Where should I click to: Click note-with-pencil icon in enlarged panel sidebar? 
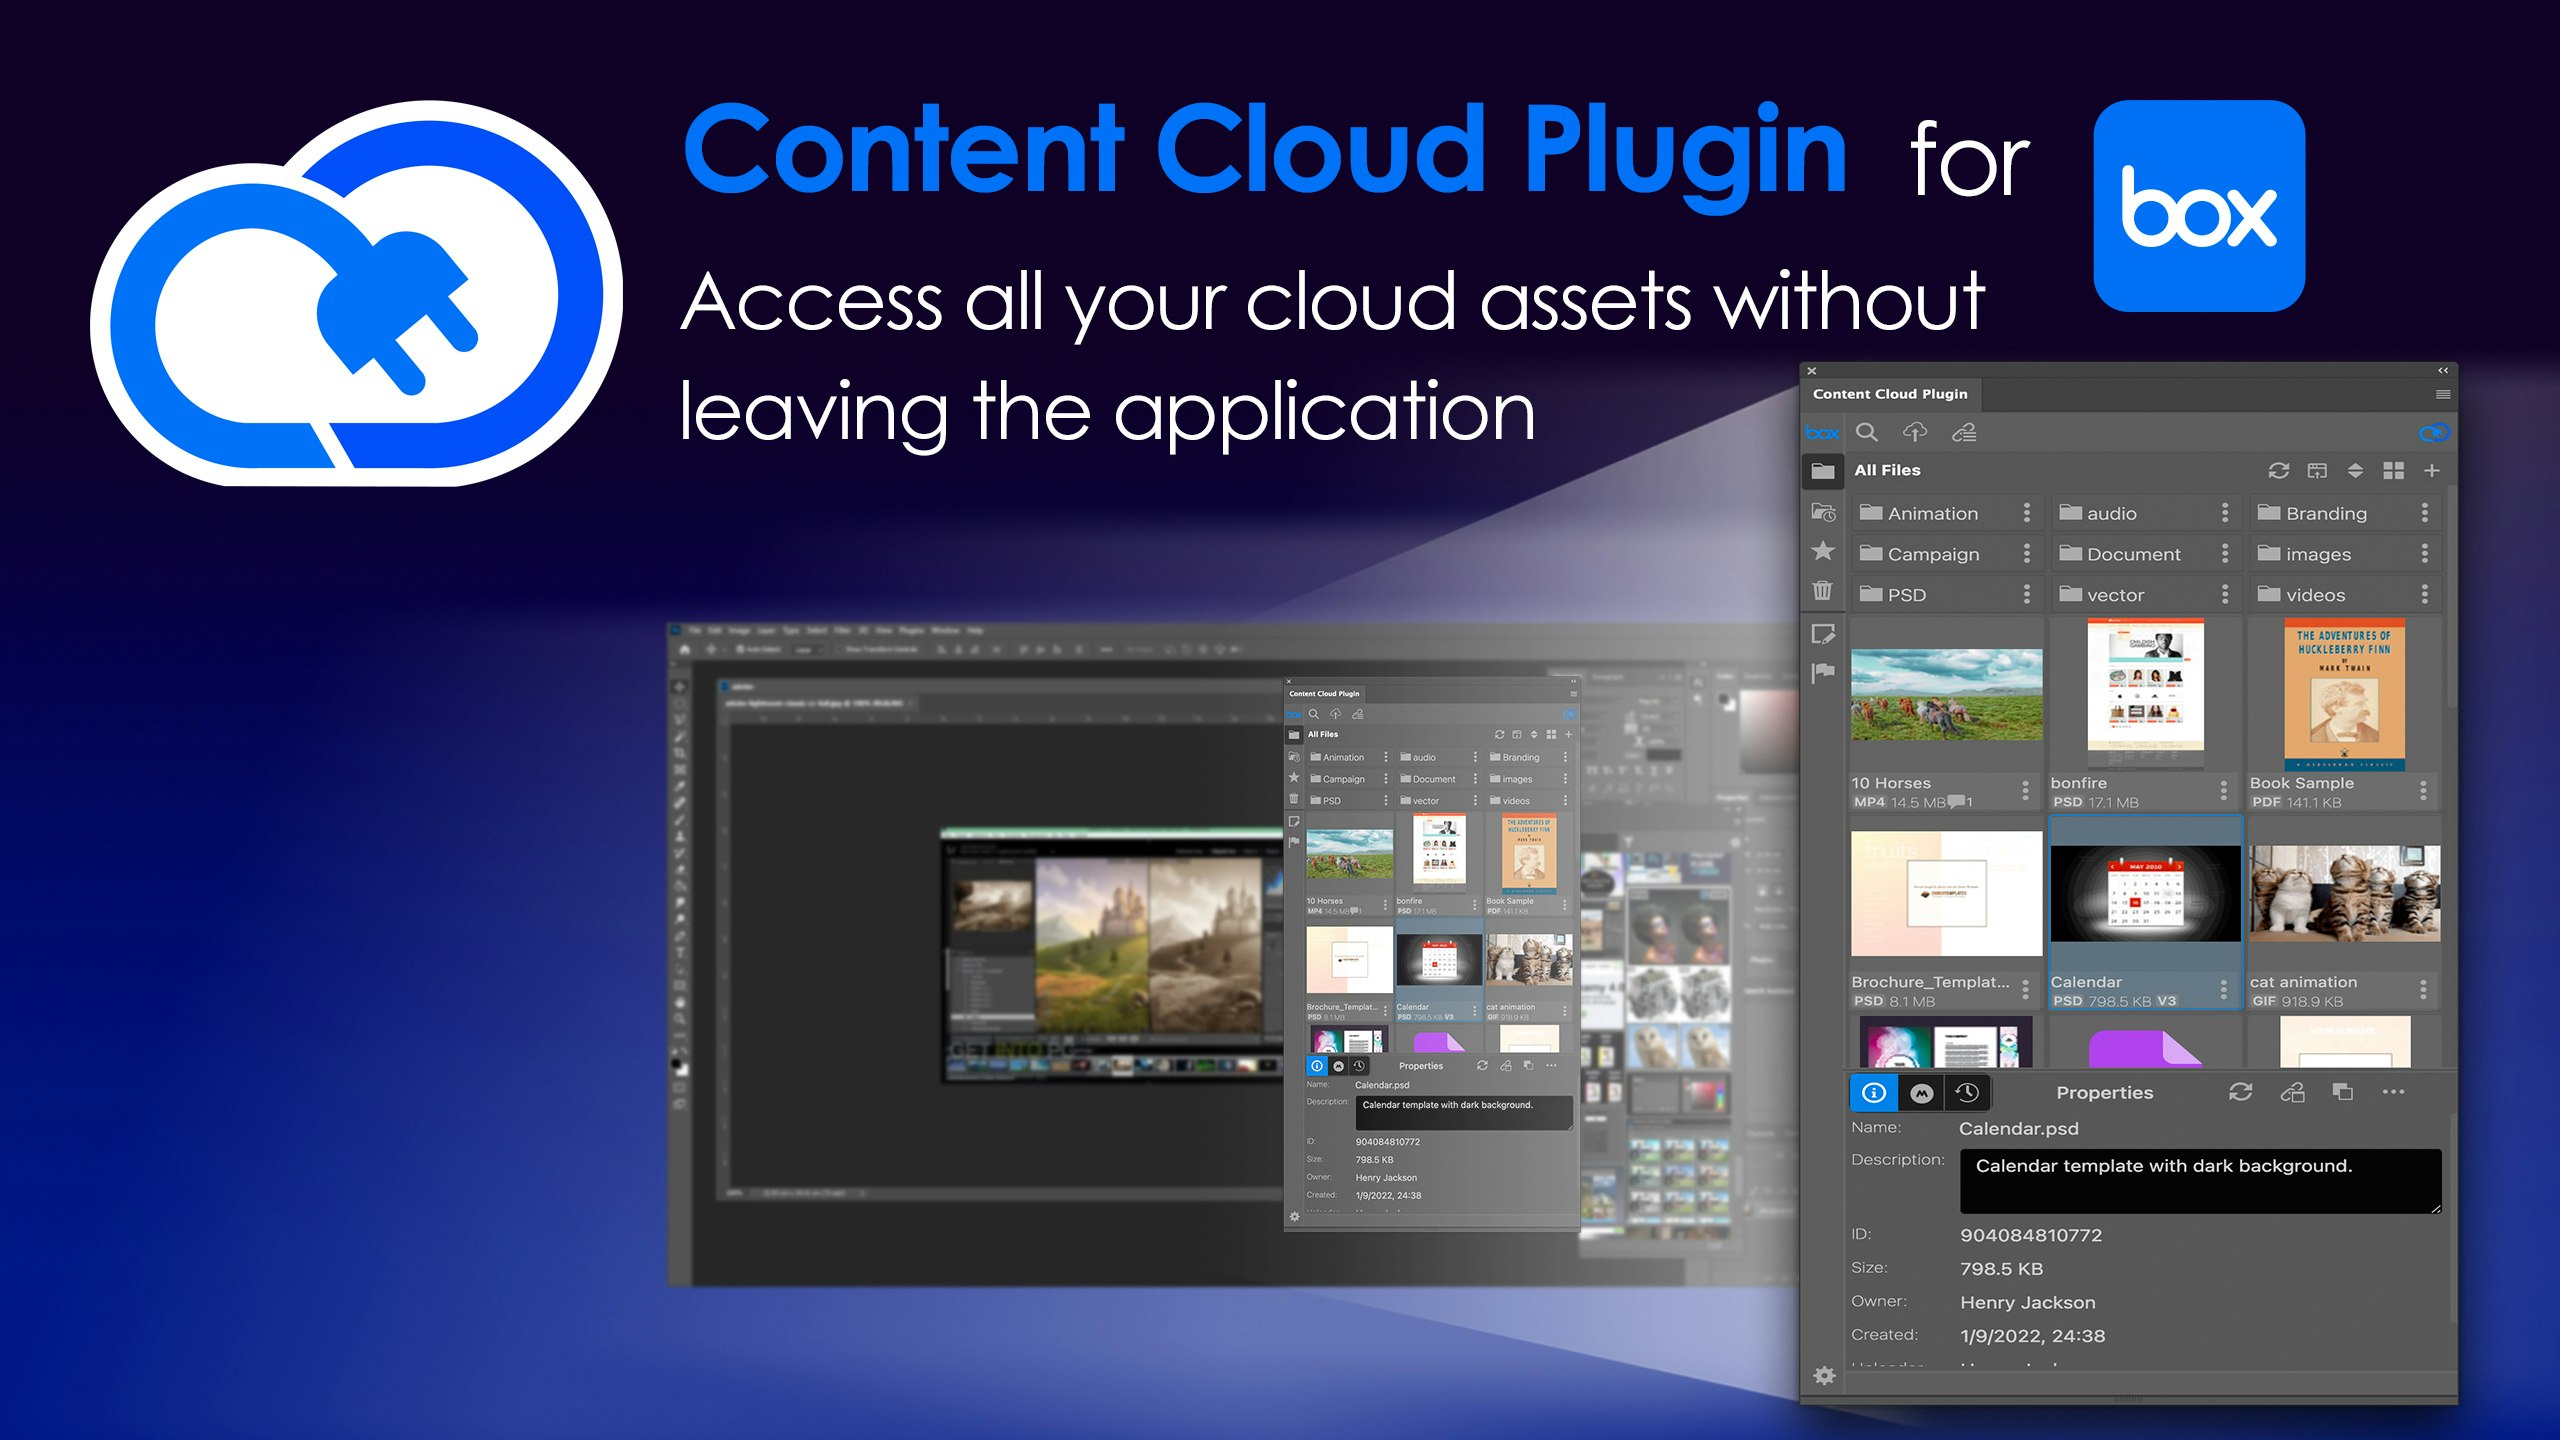point(1823,634)
